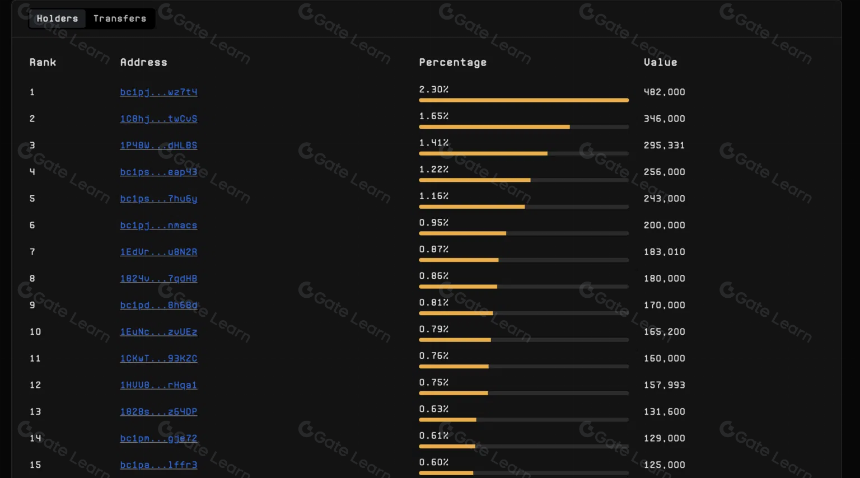The image size is (860, 478).
Task: Select the value 243,000
Action: pos(664,199)
